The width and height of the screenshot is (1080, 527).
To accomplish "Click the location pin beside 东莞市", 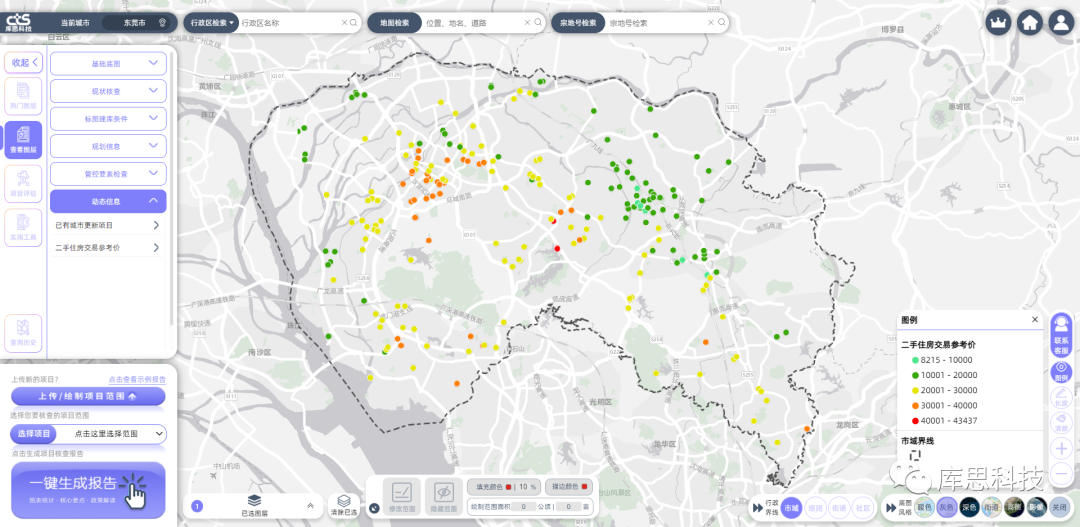I will [163, 23].
